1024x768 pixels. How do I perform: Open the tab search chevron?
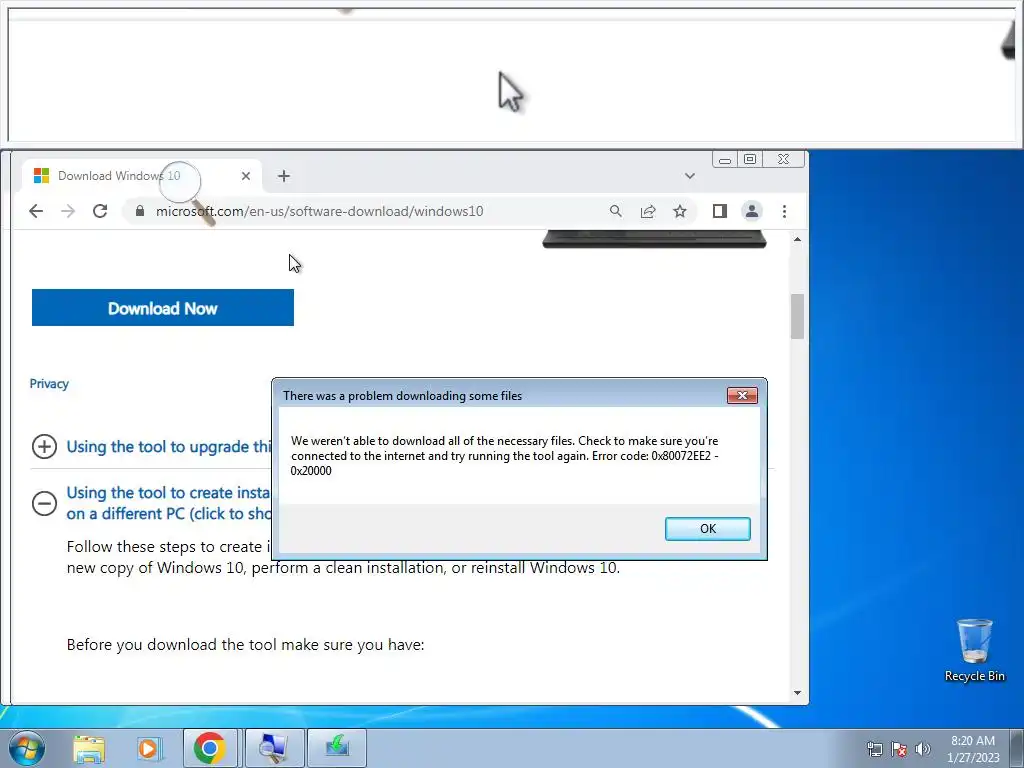click(x=690, y=176)
